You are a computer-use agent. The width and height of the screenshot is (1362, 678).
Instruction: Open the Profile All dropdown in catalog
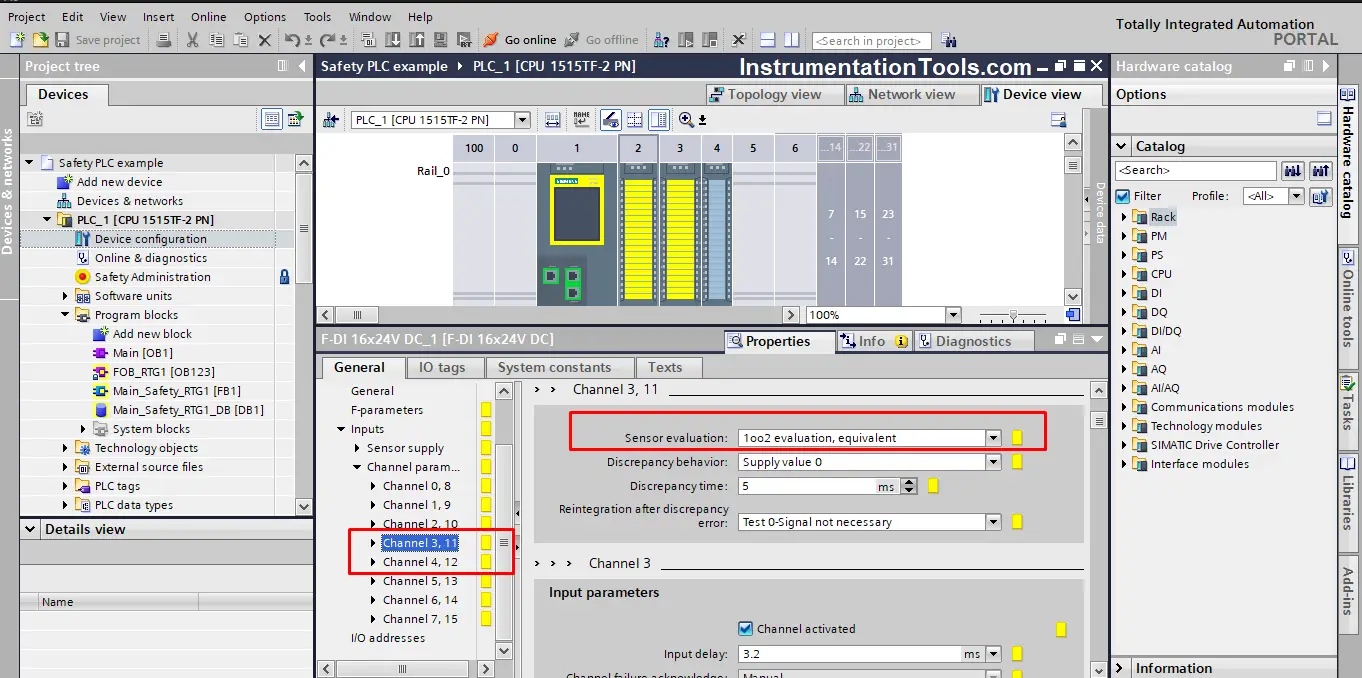tap(1296, 196)
